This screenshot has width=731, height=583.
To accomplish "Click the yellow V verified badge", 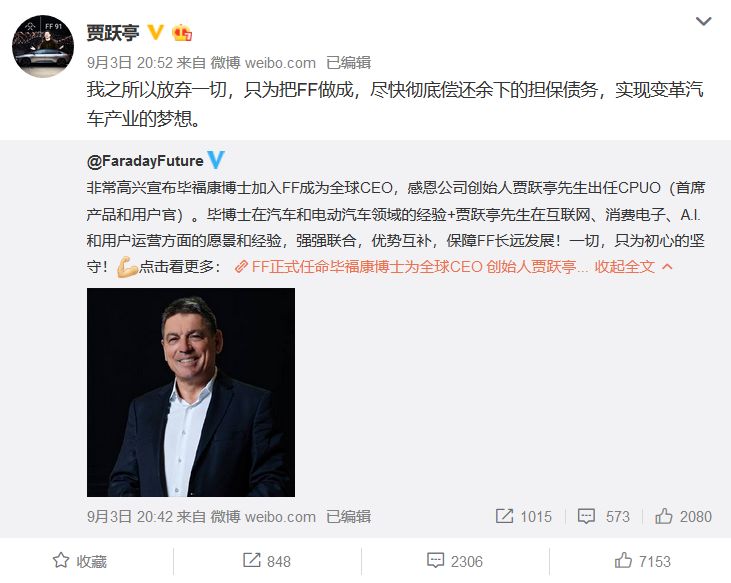I will pyautogui.click(x=155, y=32).
